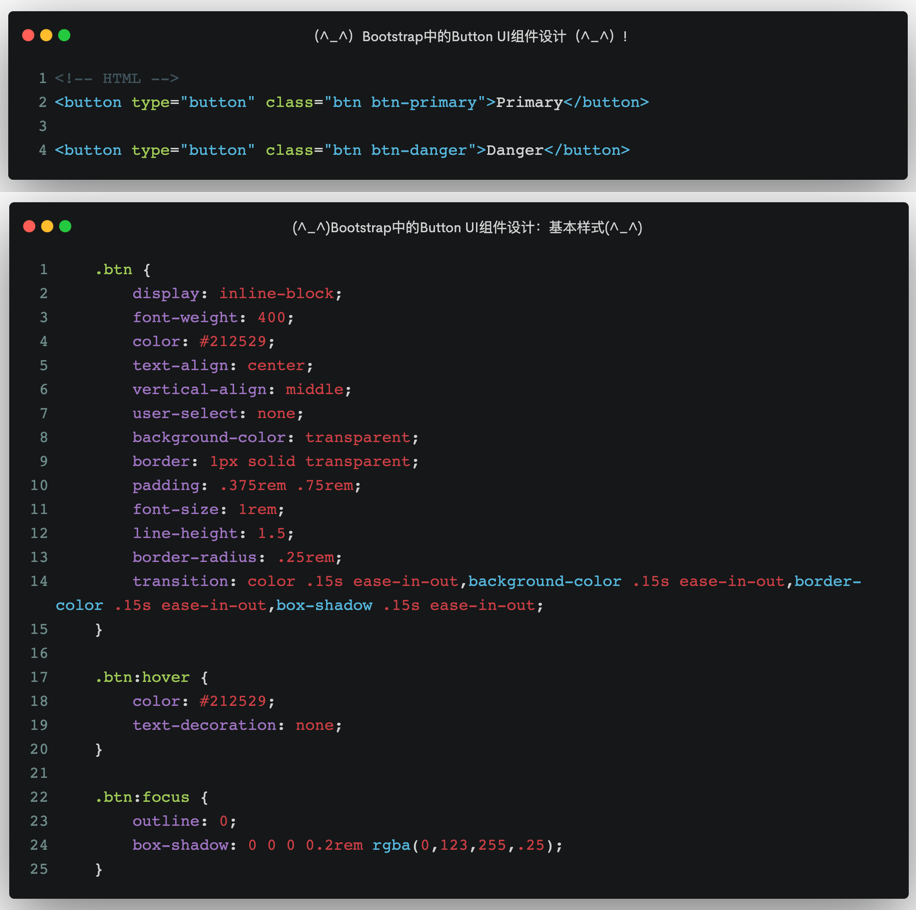Click the 'Danger' button text in code
This screenshot has height=910, width=916.
click(515, 150)
